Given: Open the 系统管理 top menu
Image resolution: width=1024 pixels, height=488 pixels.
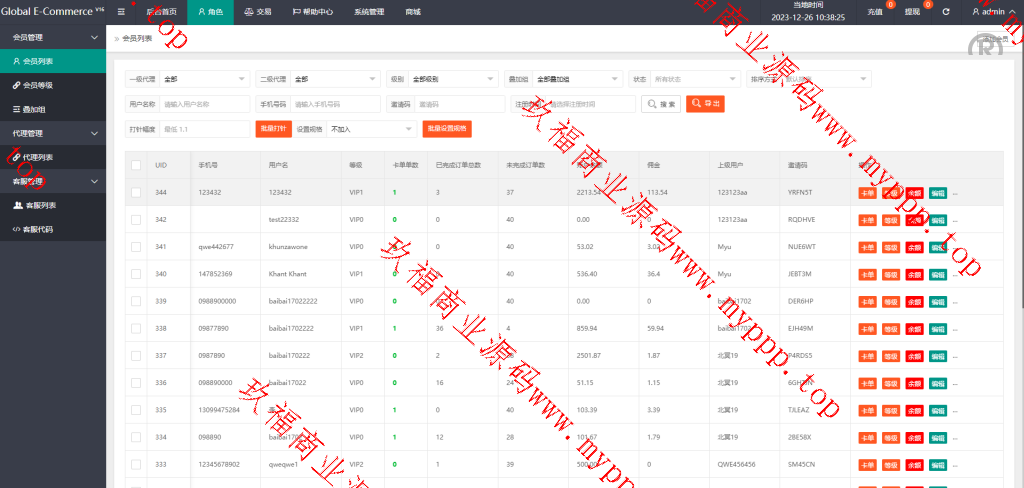Looking at the screenshot, I should 370,12.
